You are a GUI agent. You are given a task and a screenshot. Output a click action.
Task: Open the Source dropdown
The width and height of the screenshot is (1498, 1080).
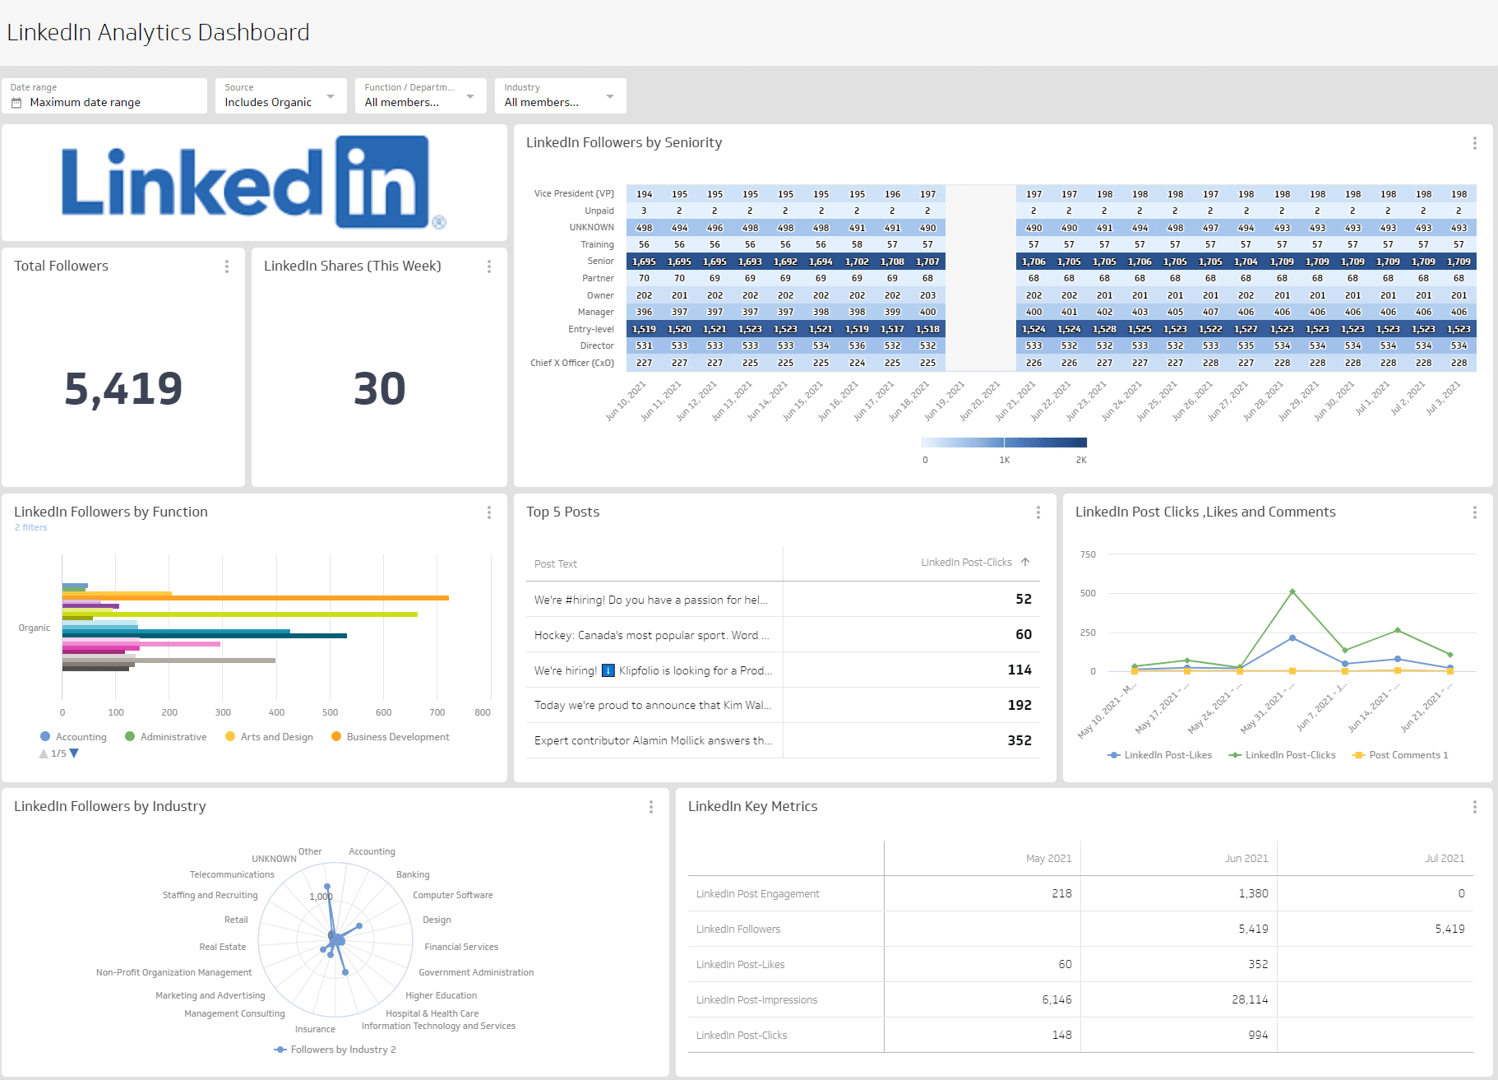point(281,96)
